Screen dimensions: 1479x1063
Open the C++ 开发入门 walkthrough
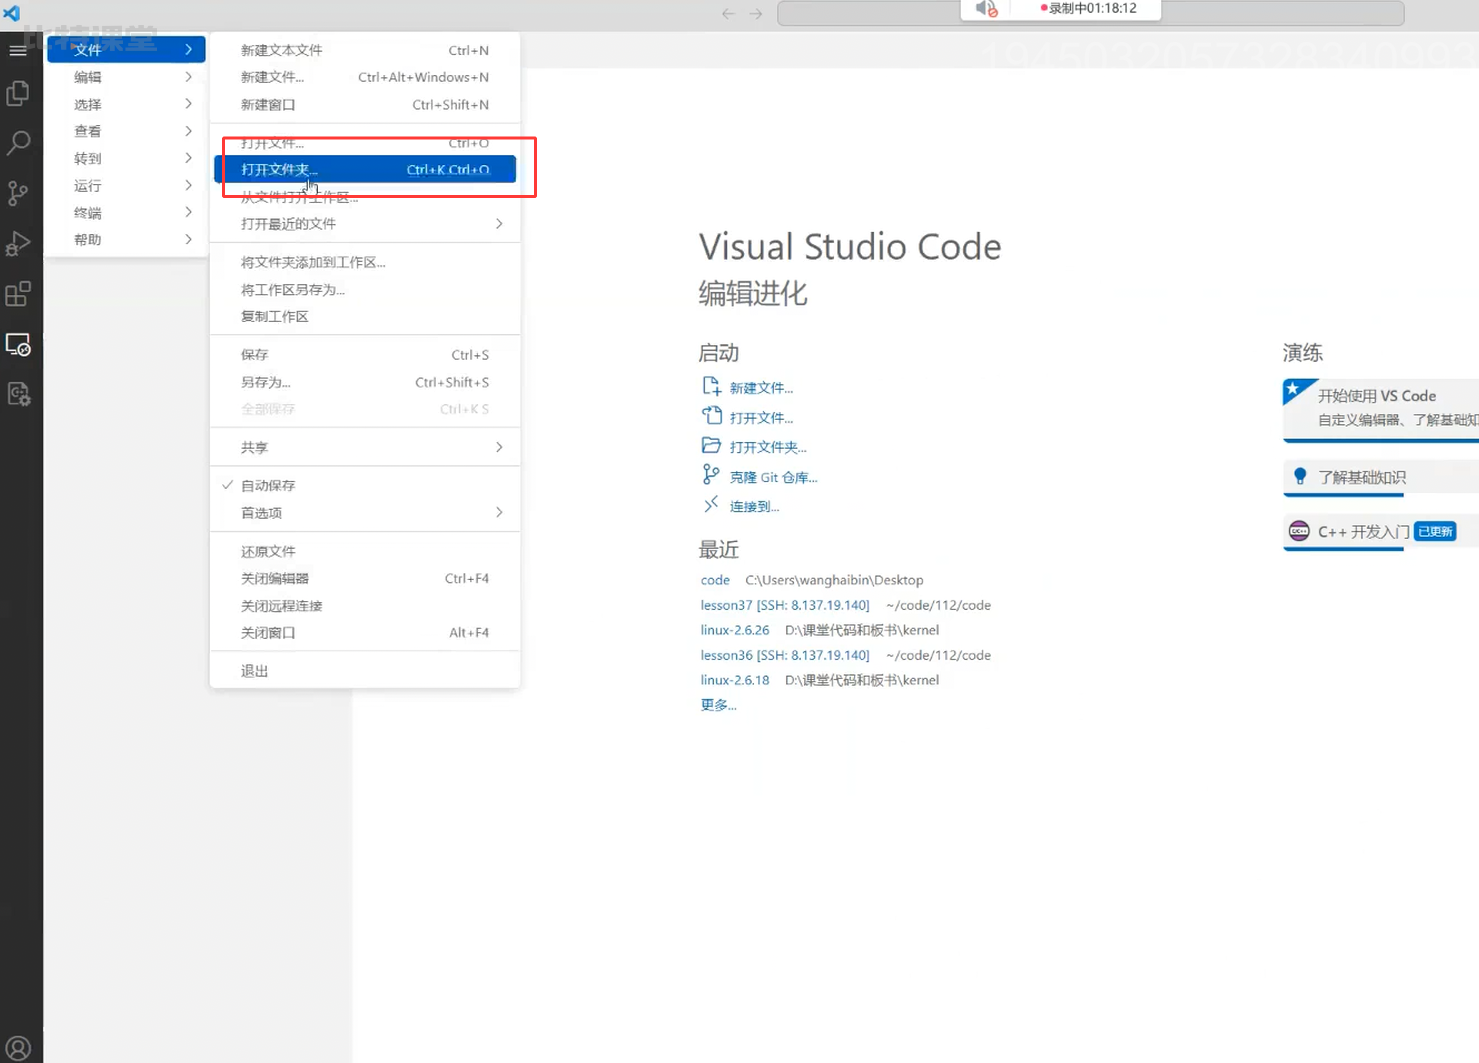point(1381,532)
